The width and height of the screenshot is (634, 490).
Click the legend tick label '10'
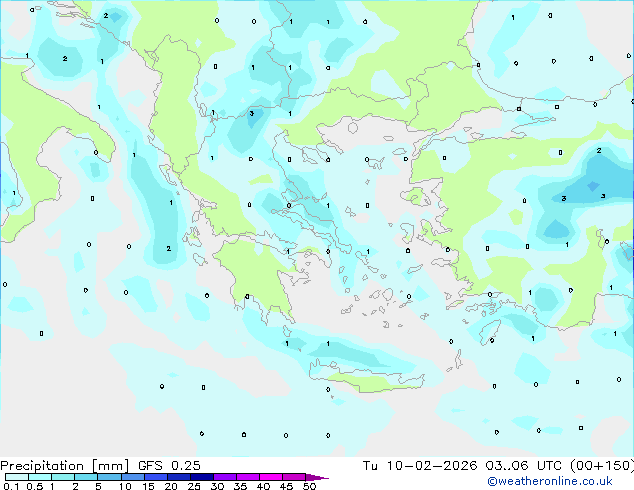tap(125, 486)
